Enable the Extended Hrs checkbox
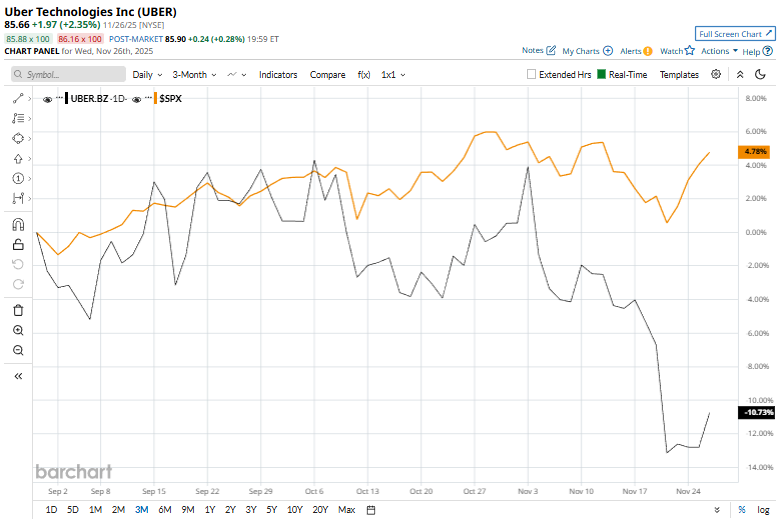Viewport: 777px width, 526px height. [531, 74]
